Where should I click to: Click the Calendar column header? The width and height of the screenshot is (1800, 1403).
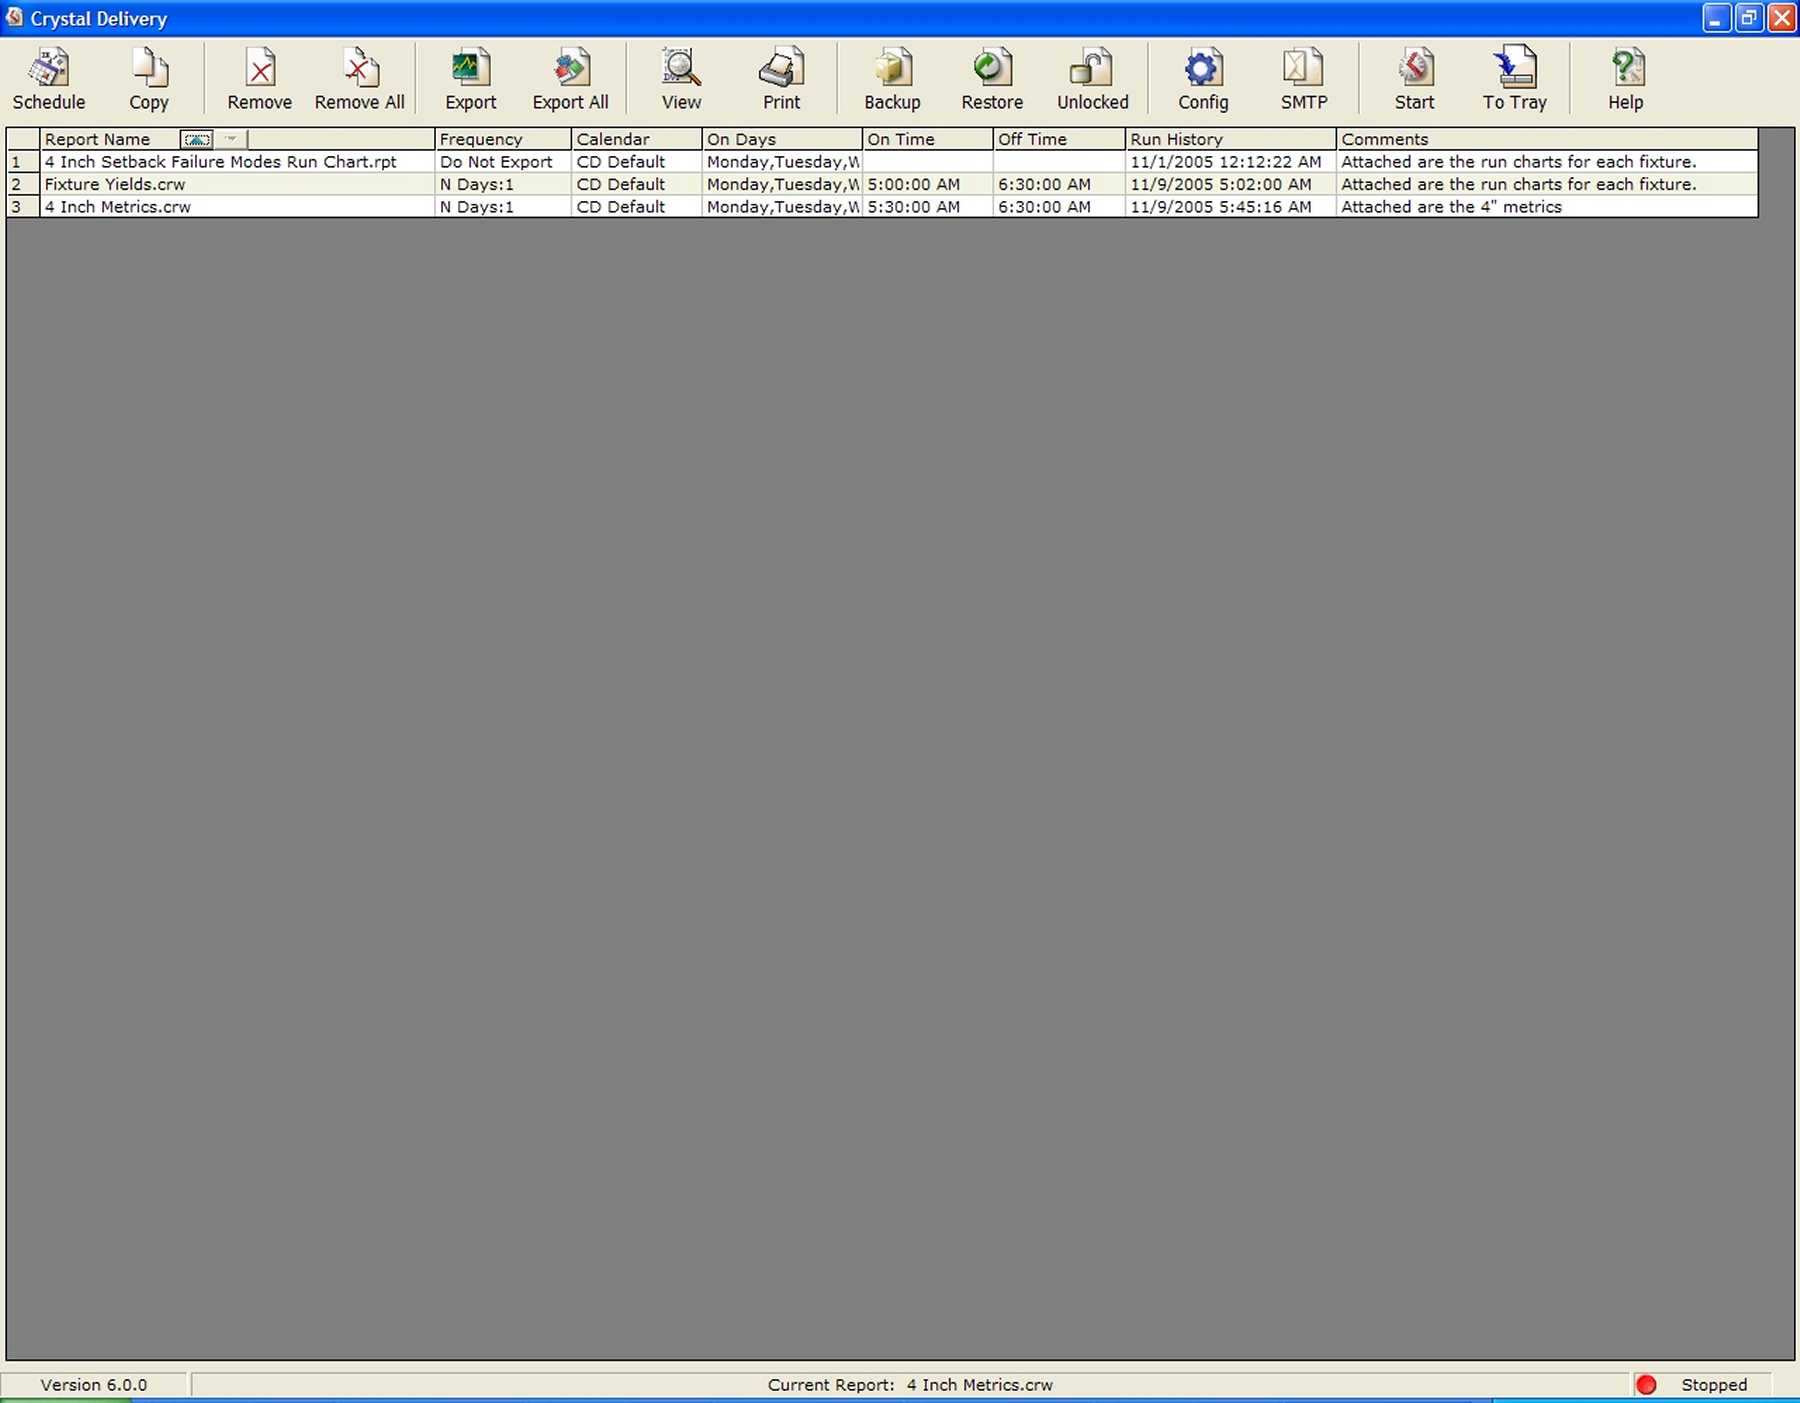636,139
